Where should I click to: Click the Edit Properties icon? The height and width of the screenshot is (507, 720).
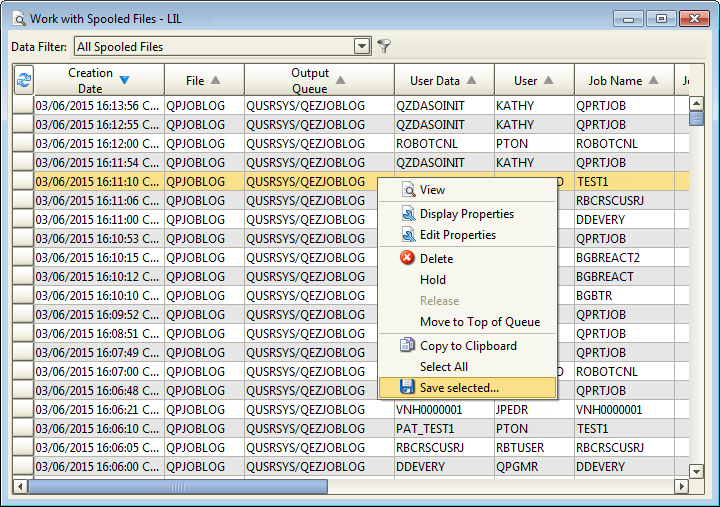[408, 235]
